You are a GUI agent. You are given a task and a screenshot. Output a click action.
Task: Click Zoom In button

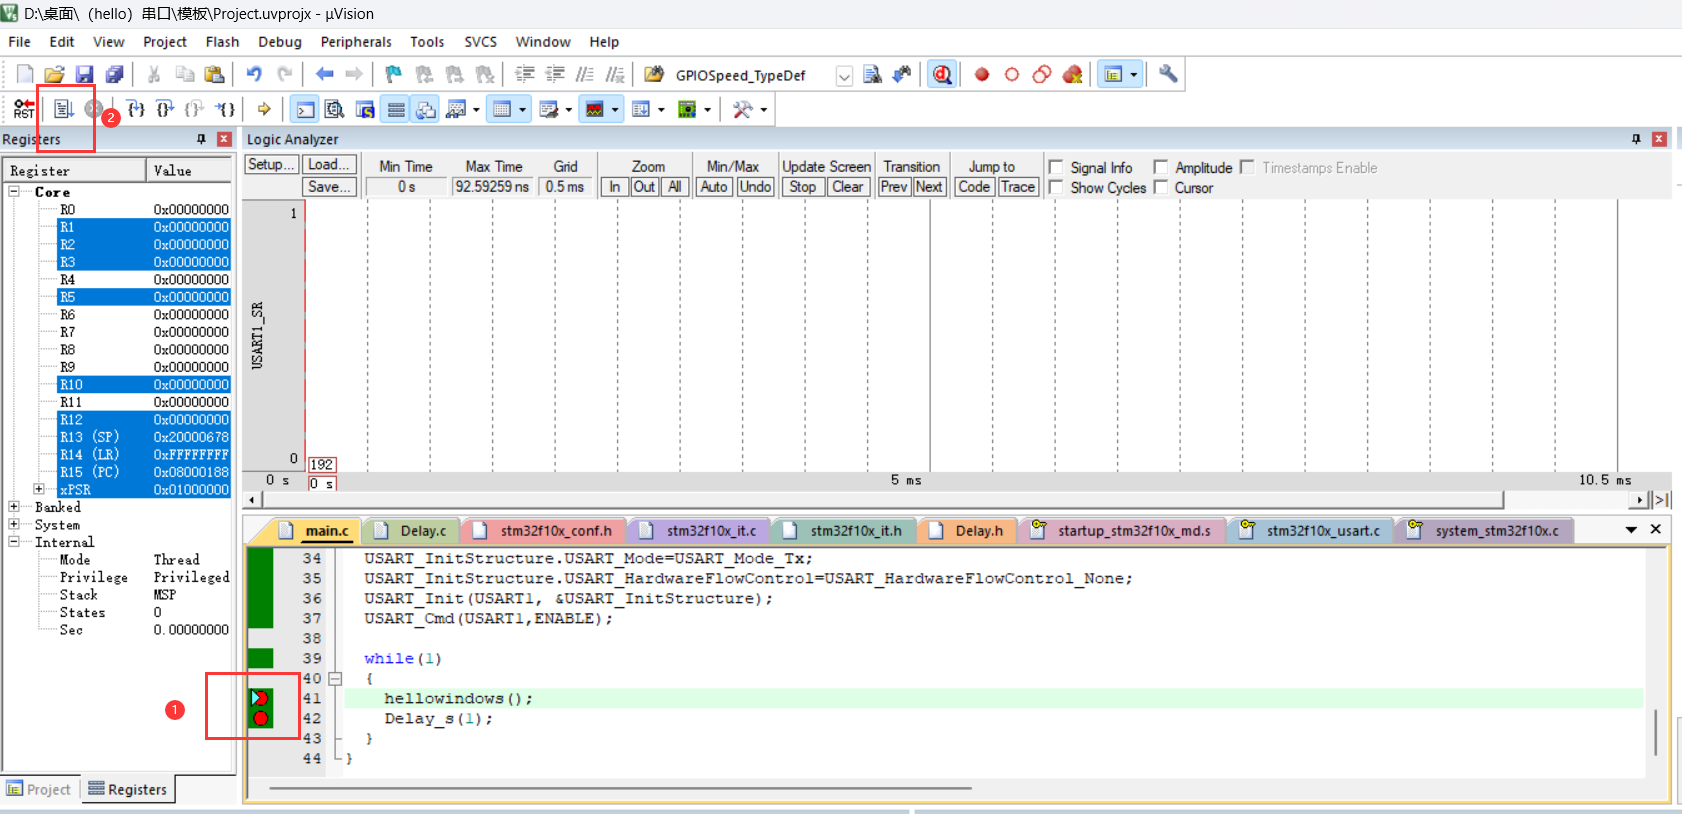click(x=615, y=187)
